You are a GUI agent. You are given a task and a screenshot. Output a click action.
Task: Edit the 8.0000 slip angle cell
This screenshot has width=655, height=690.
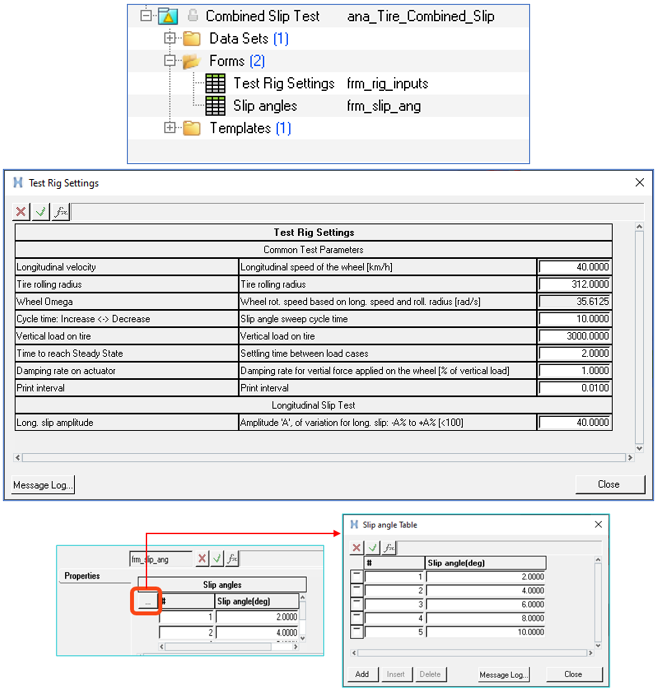coord(486,618)
